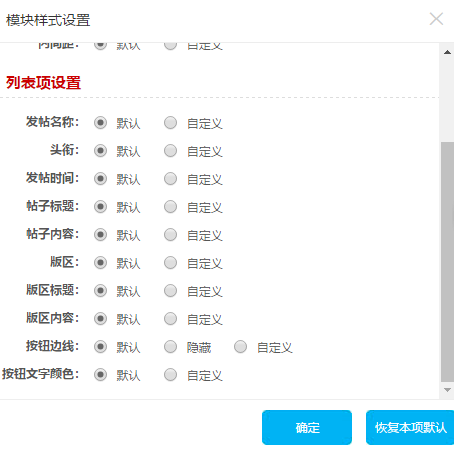
Task: Select 默认 for 按钮文字颜色
Action: click(x=100, y=375)
